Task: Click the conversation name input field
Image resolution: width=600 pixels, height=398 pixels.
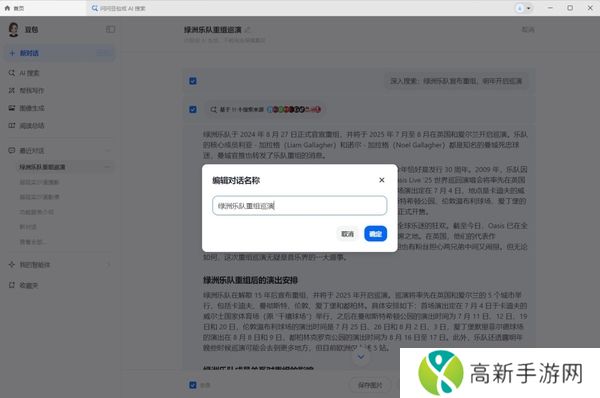Action: (x=299, y=206)
